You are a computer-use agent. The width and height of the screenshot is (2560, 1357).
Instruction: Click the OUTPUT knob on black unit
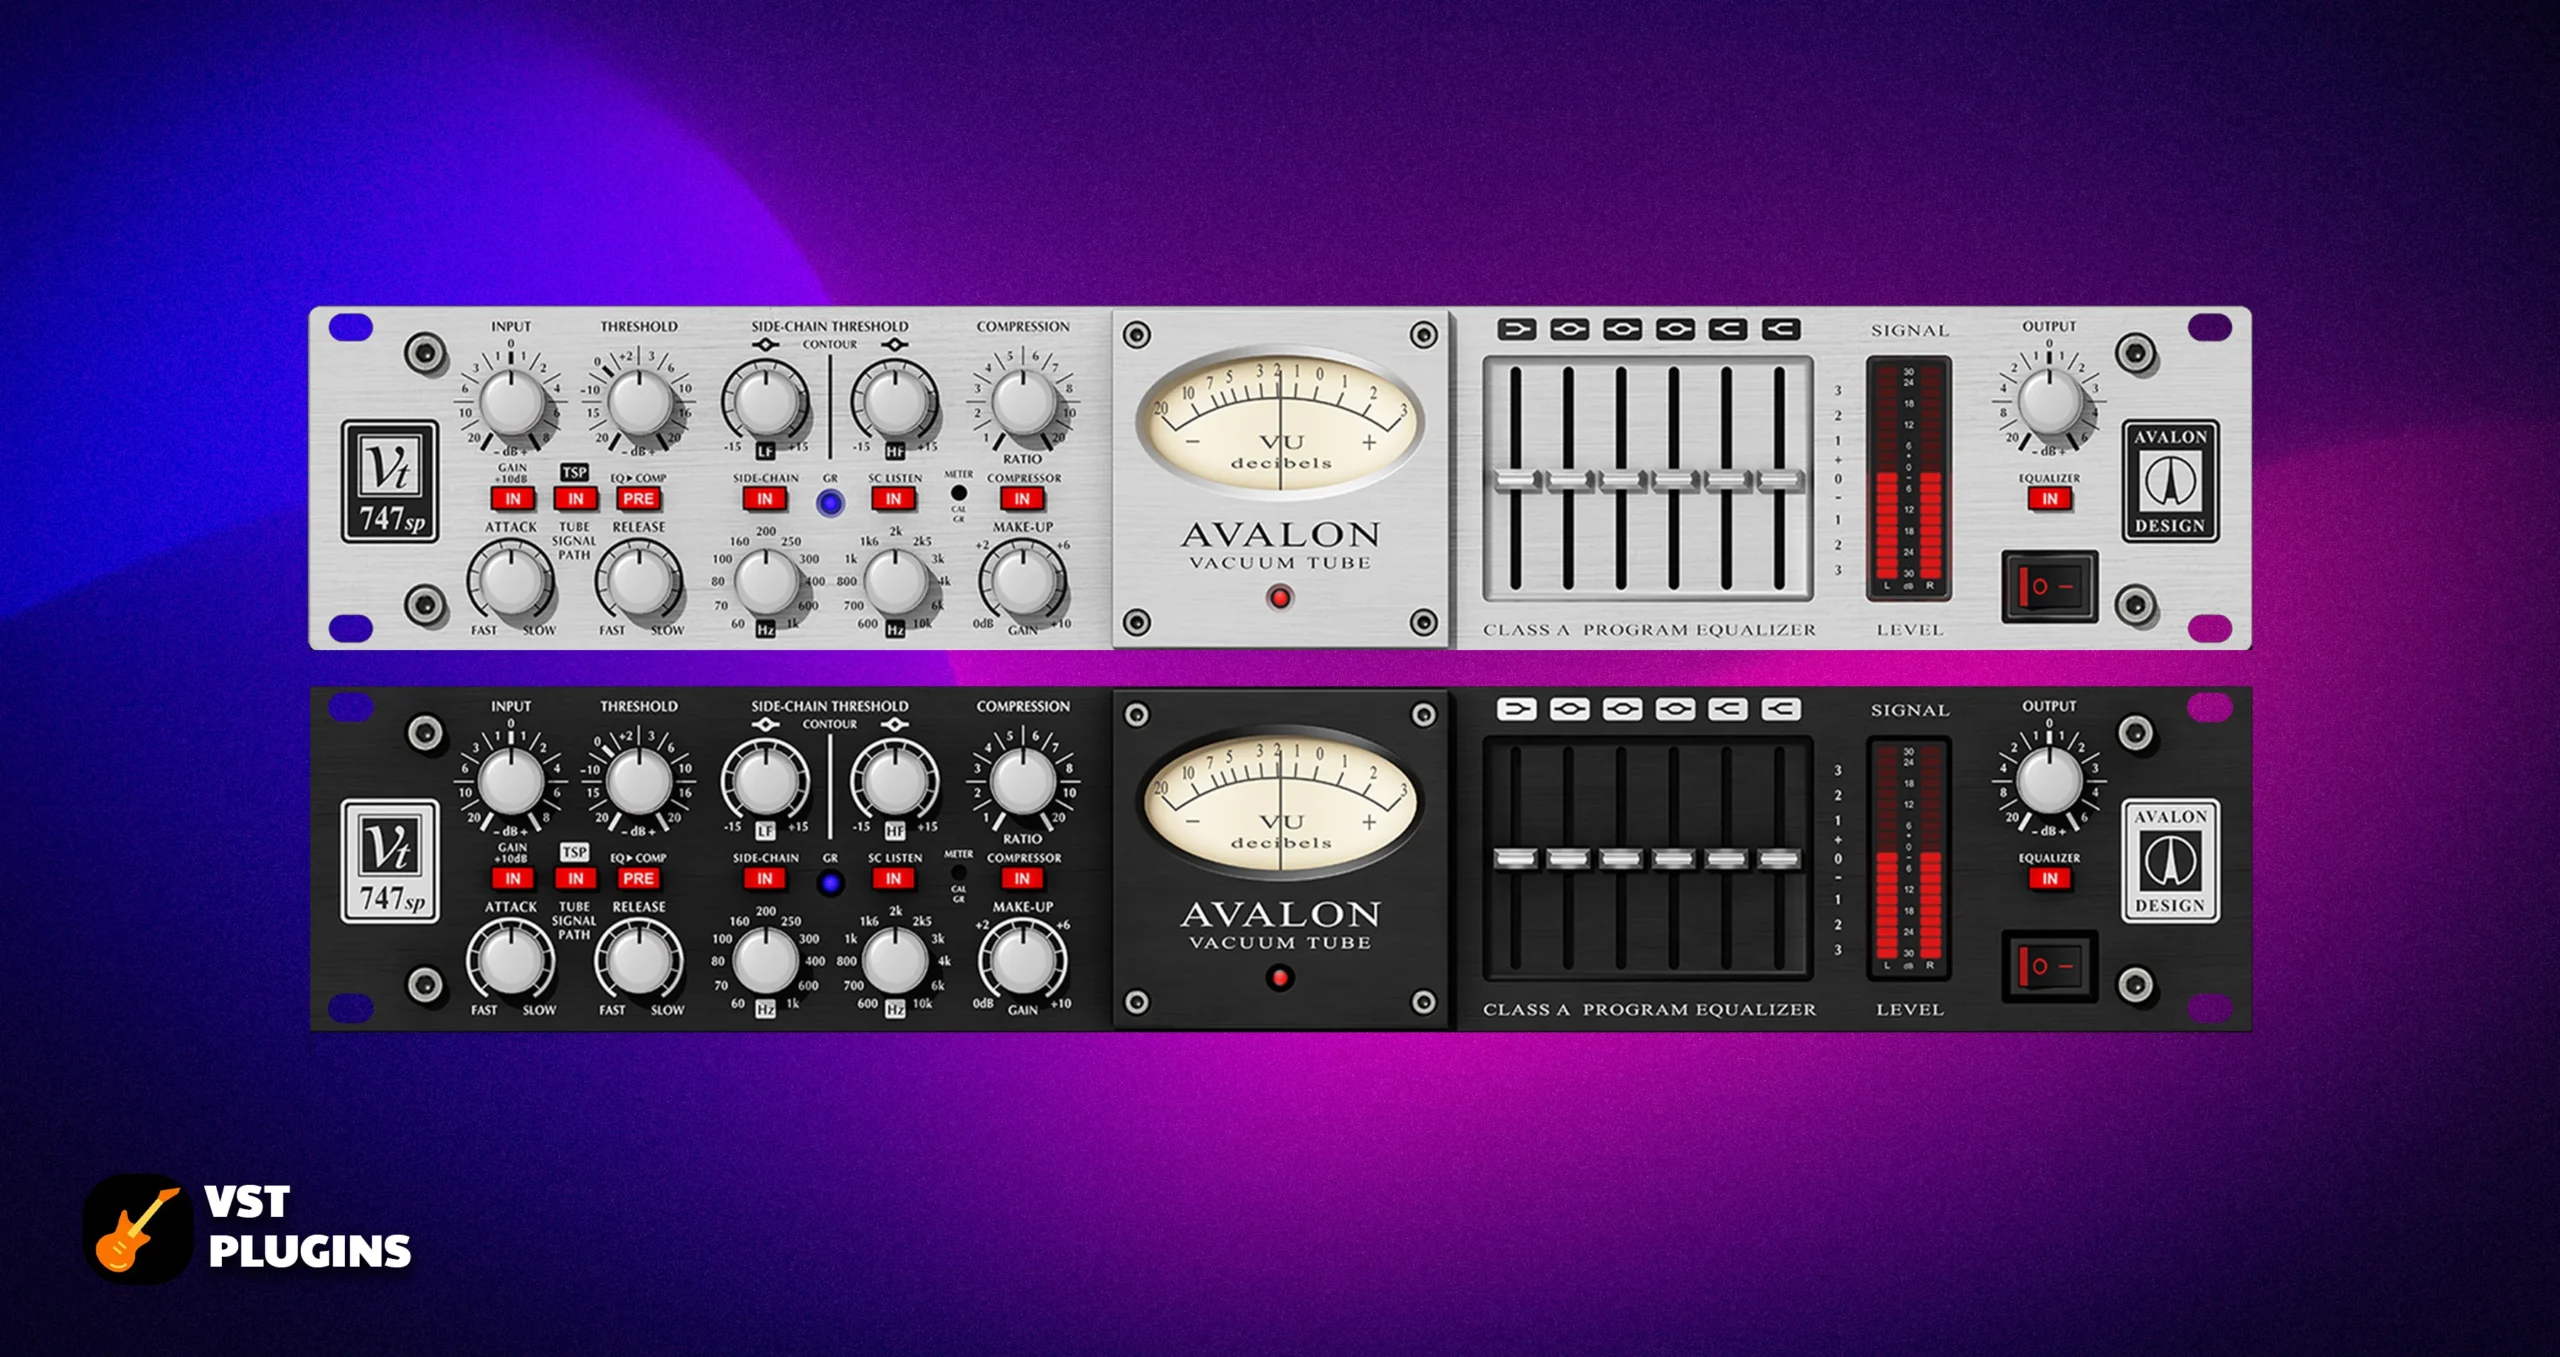2049,782
